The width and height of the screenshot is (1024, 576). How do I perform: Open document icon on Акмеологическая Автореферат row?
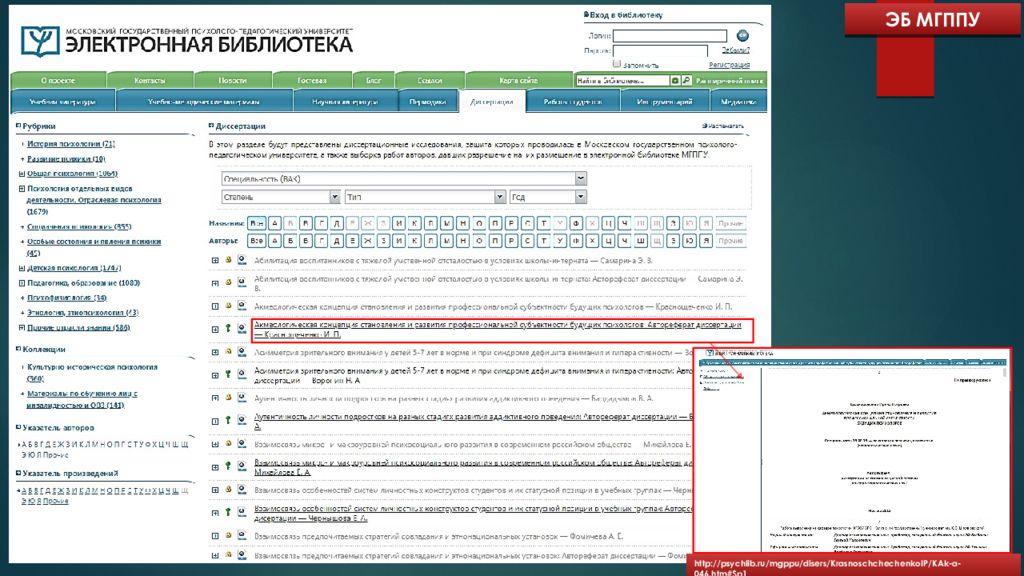pos(242,328)
